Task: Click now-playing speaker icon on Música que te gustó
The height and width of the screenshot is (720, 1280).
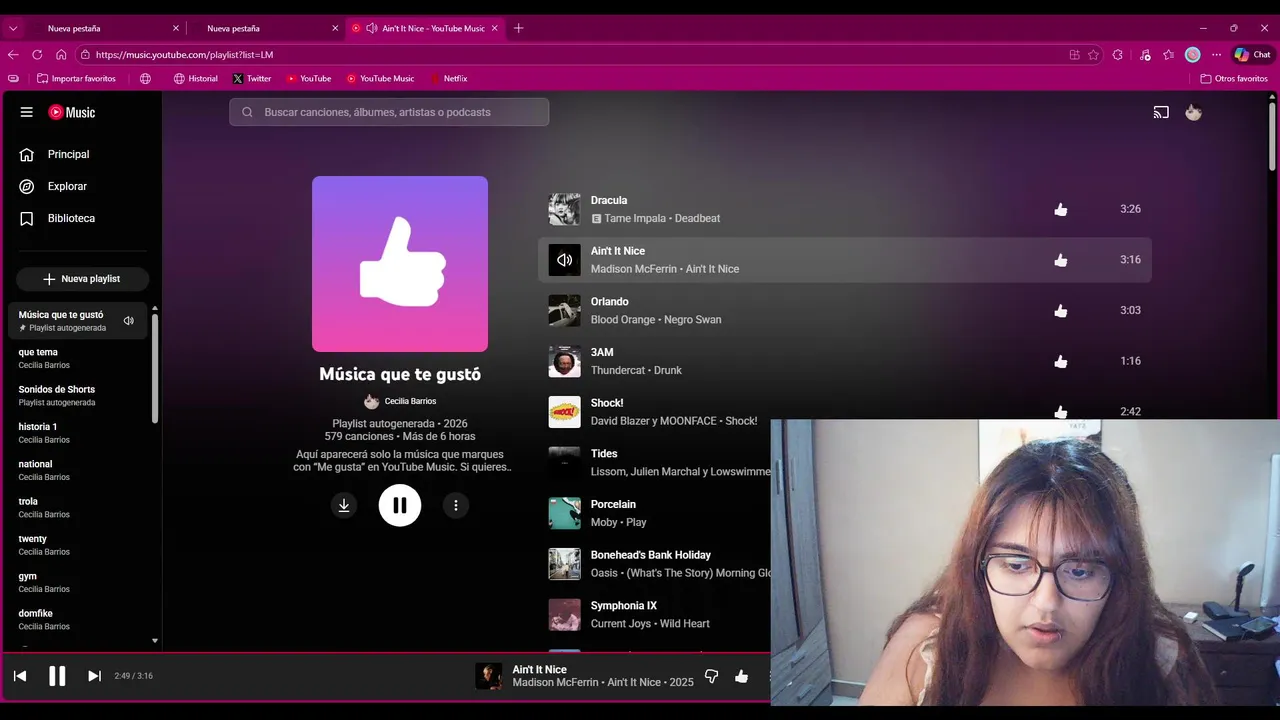Action: click(128, 321)
